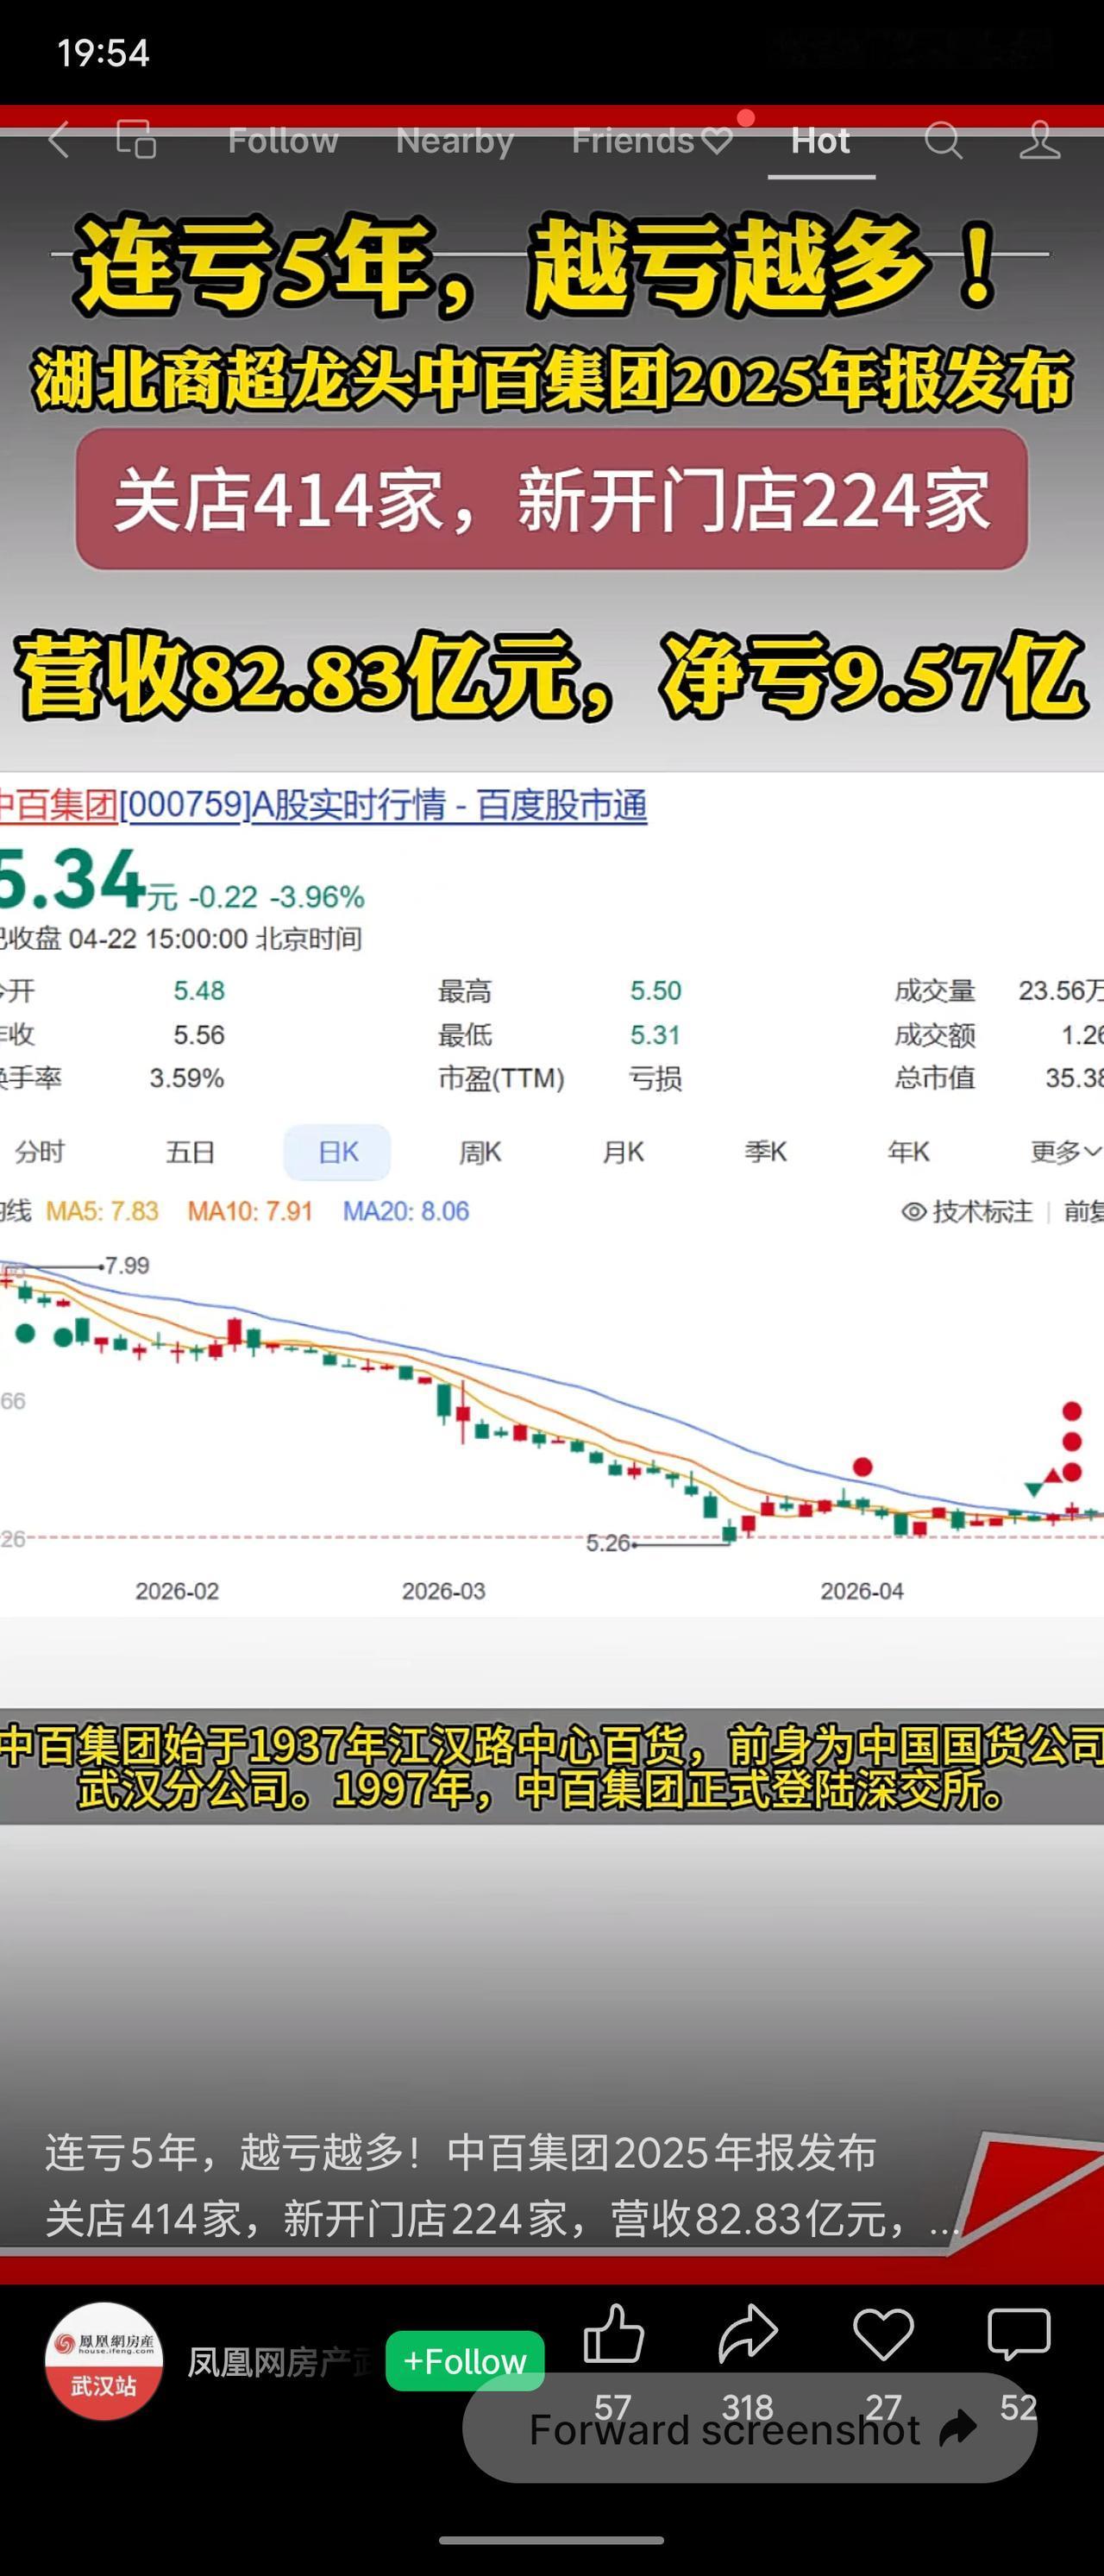
Task: Follow the author with the green +Follow button
Action: coord(465,2361)
